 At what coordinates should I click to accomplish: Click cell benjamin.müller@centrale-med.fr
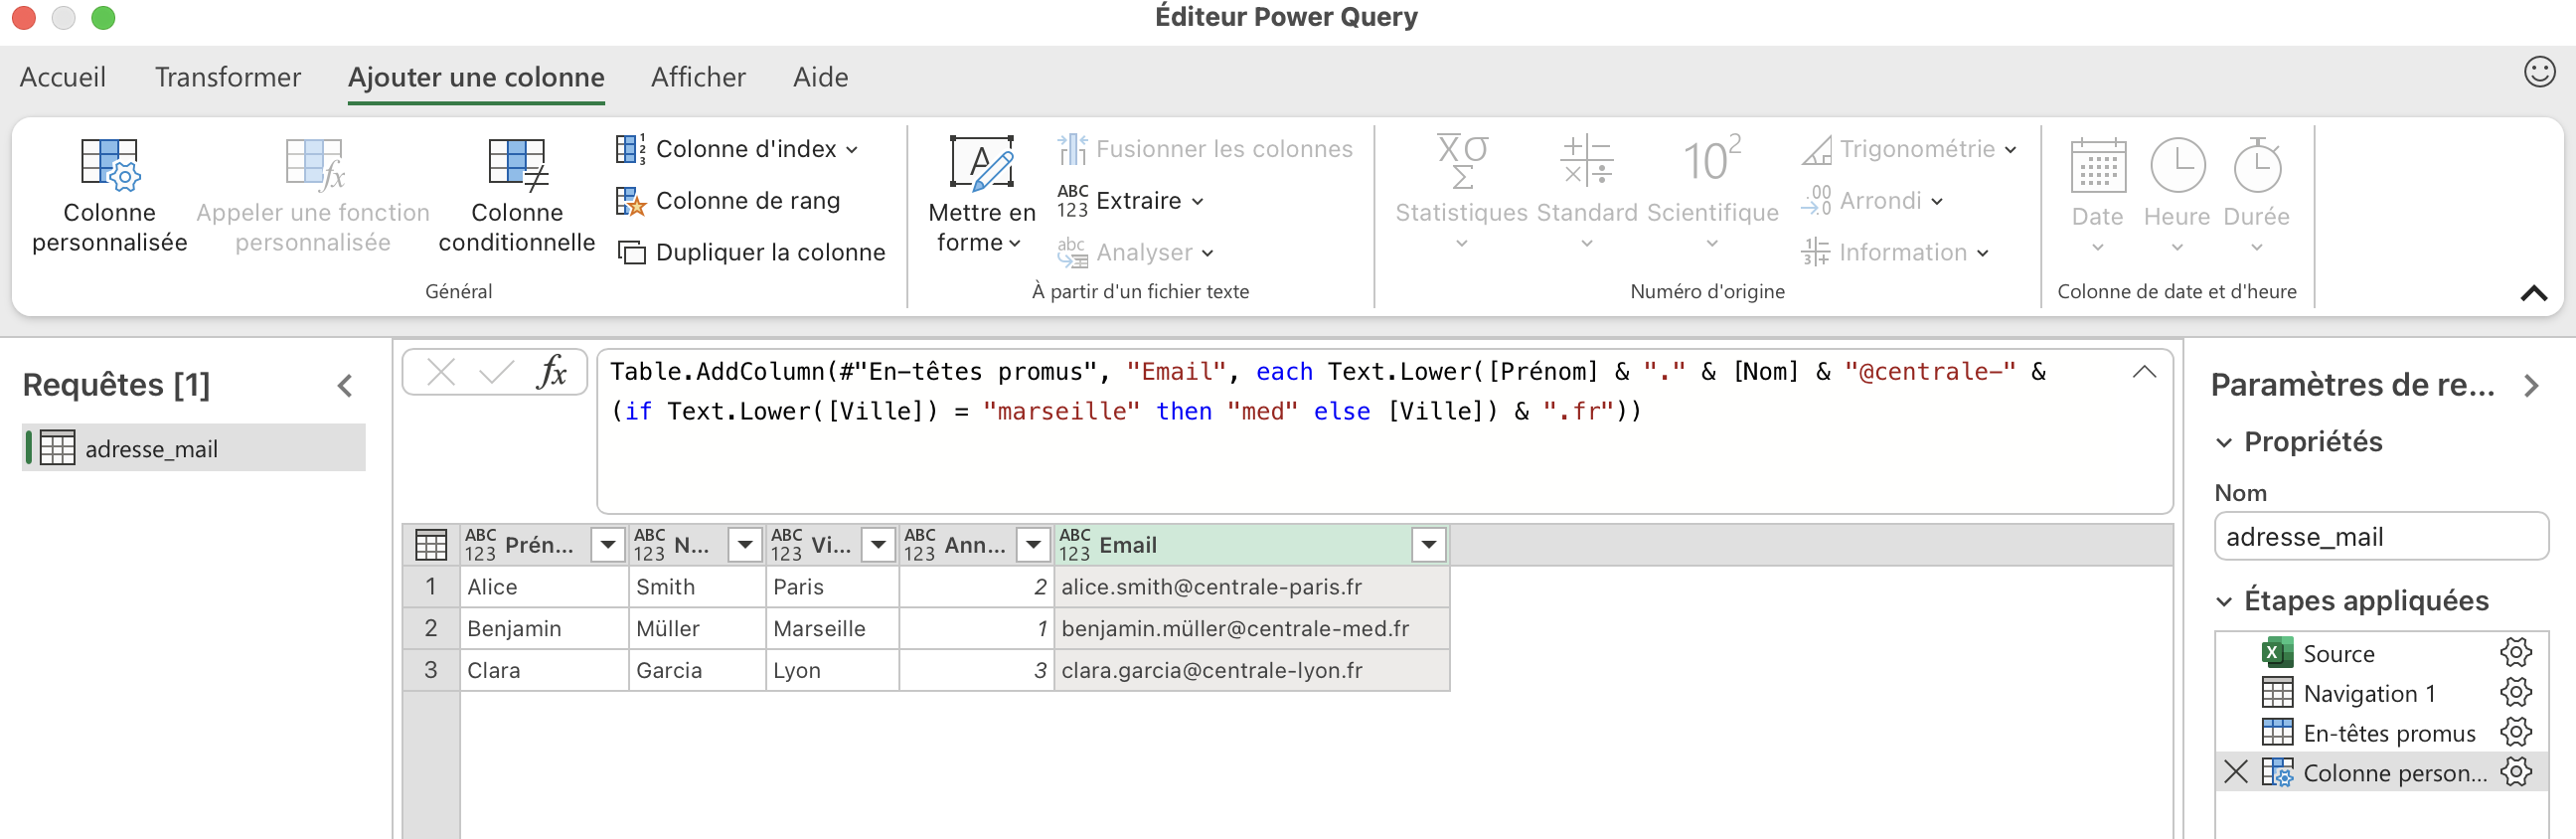pos(1250,629)
